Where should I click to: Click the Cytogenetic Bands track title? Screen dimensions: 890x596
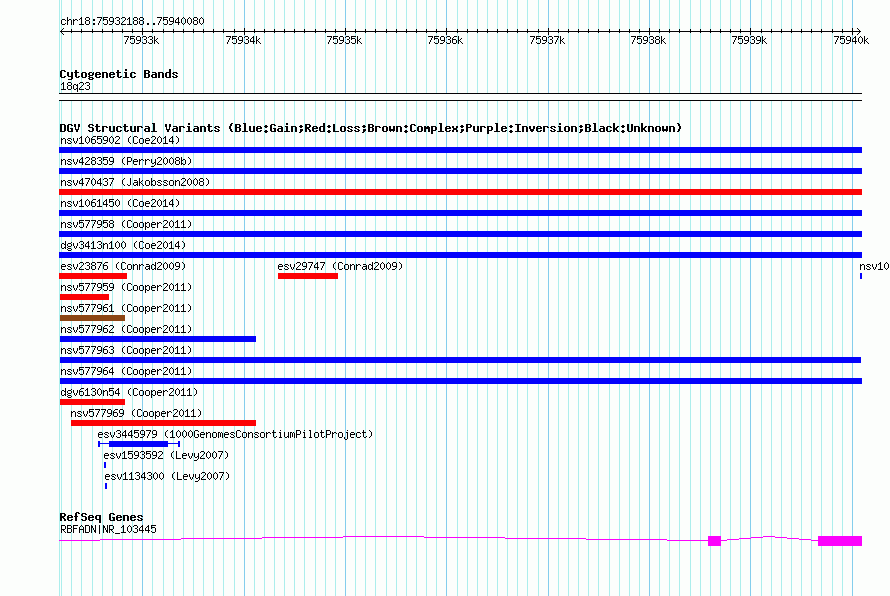[119, 74]
